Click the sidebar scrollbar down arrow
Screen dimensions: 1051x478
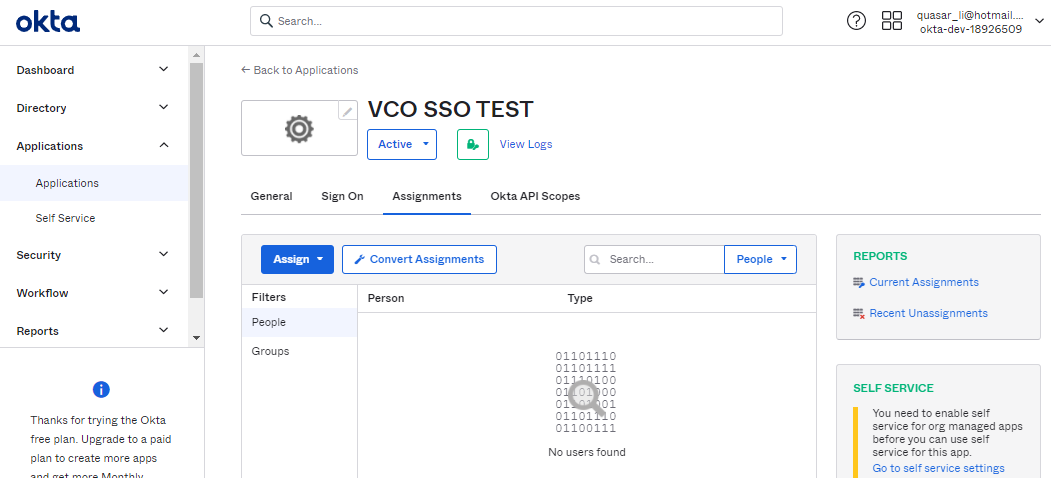(196, 338)
